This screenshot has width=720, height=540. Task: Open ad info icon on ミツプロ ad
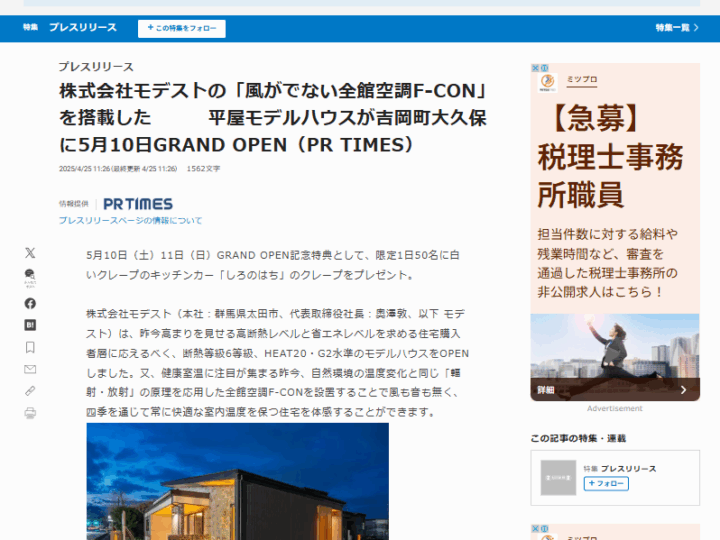544,68
